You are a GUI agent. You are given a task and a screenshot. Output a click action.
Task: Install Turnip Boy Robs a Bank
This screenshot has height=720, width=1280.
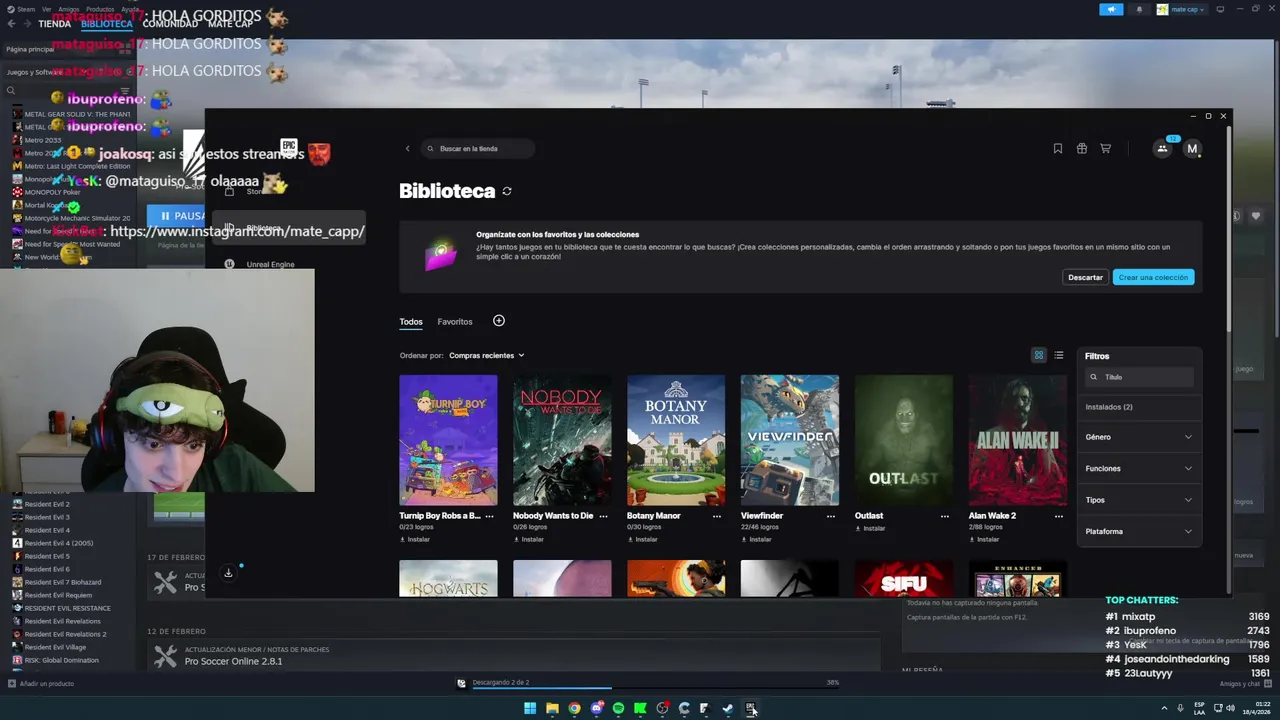point(415,539)
